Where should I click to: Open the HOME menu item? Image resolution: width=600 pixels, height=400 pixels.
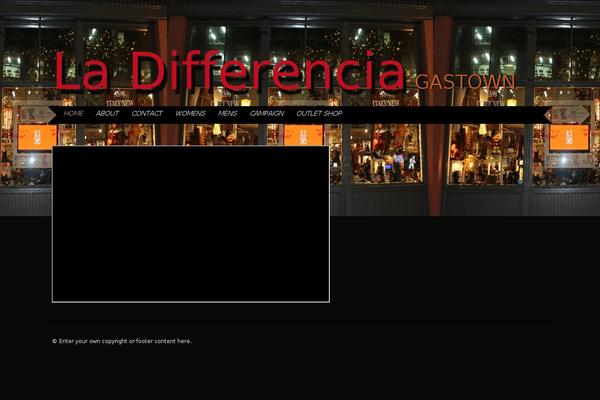(x=73, y=114)
